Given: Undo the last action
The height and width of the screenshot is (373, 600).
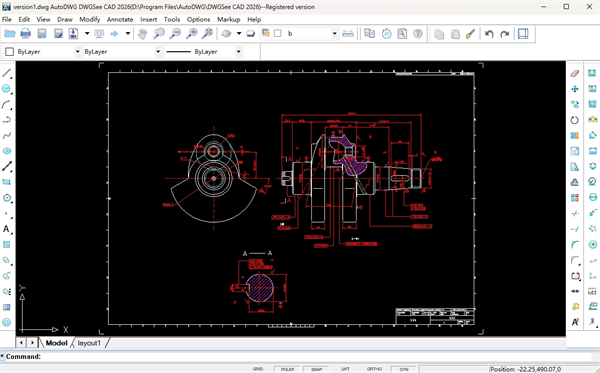Looking at the screenshot, I should [x=489, y=34].
